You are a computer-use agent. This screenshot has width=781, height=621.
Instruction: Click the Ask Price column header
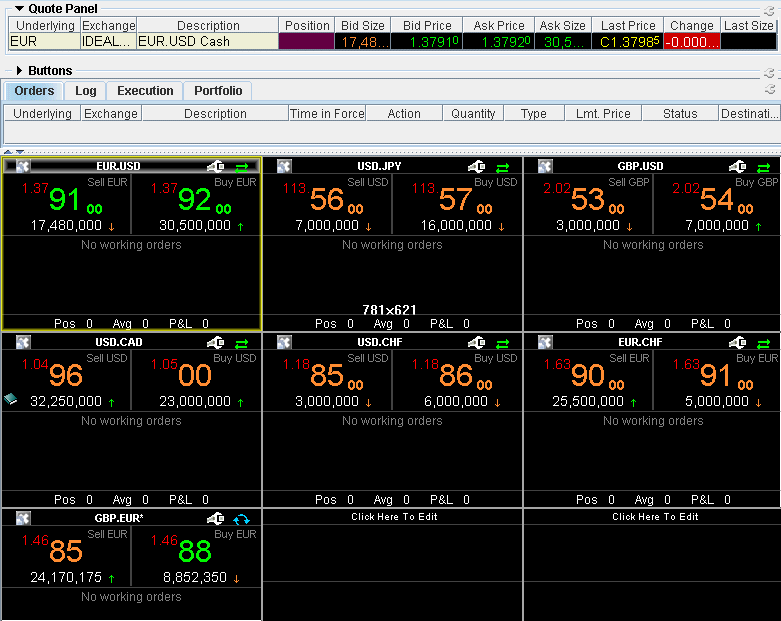click(499, 25)
